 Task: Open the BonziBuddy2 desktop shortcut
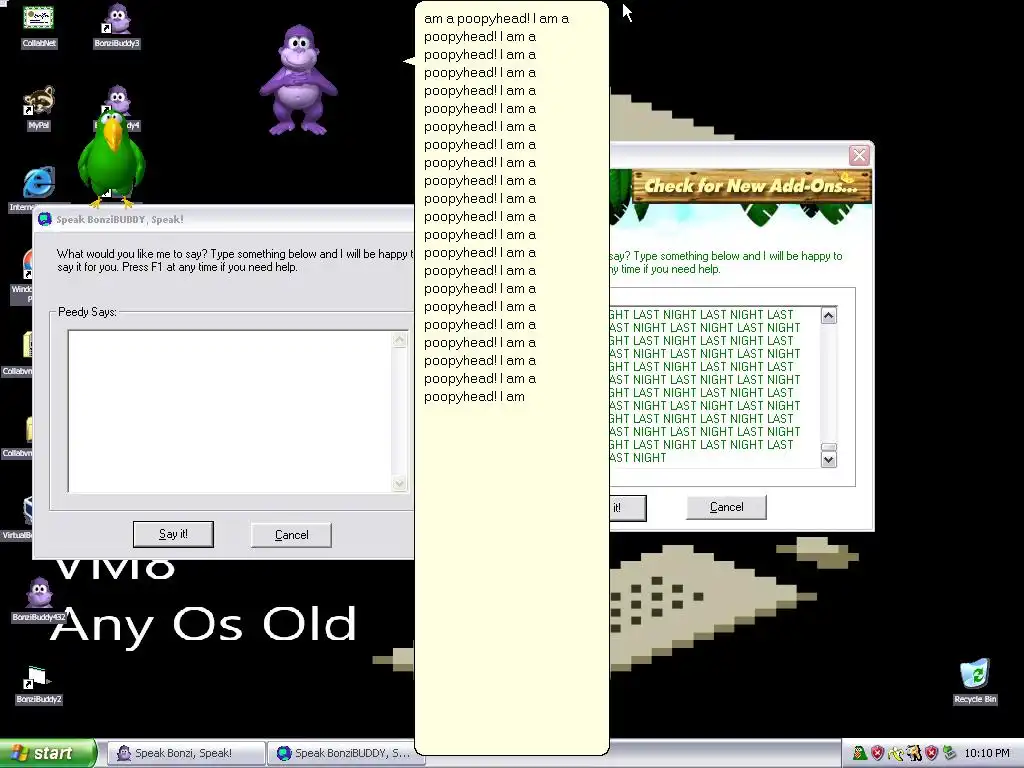pyautogui.click(x=39, y=684)
